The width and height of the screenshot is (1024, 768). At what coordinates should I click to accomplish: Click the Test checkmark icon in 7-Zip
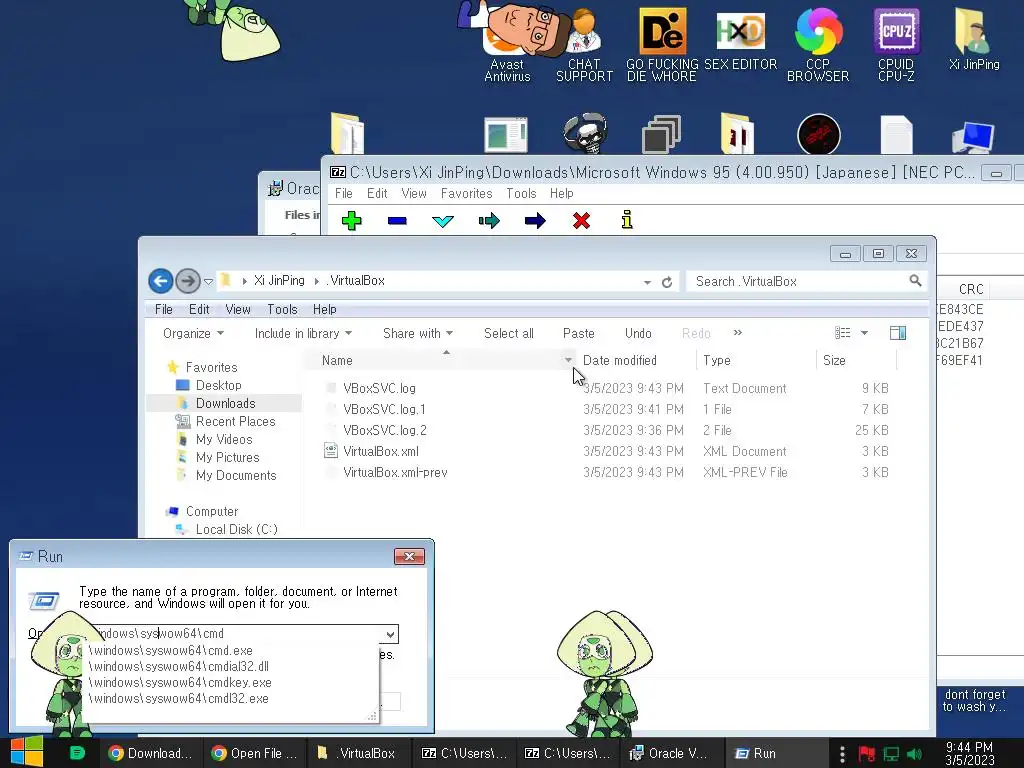pos(443,221)
